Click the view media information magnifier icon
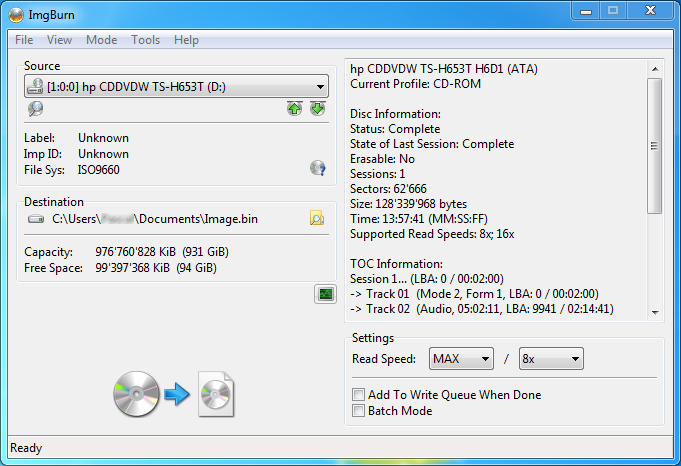The height and width of the screenshot is (466, 681). click(x=36, y=109)
